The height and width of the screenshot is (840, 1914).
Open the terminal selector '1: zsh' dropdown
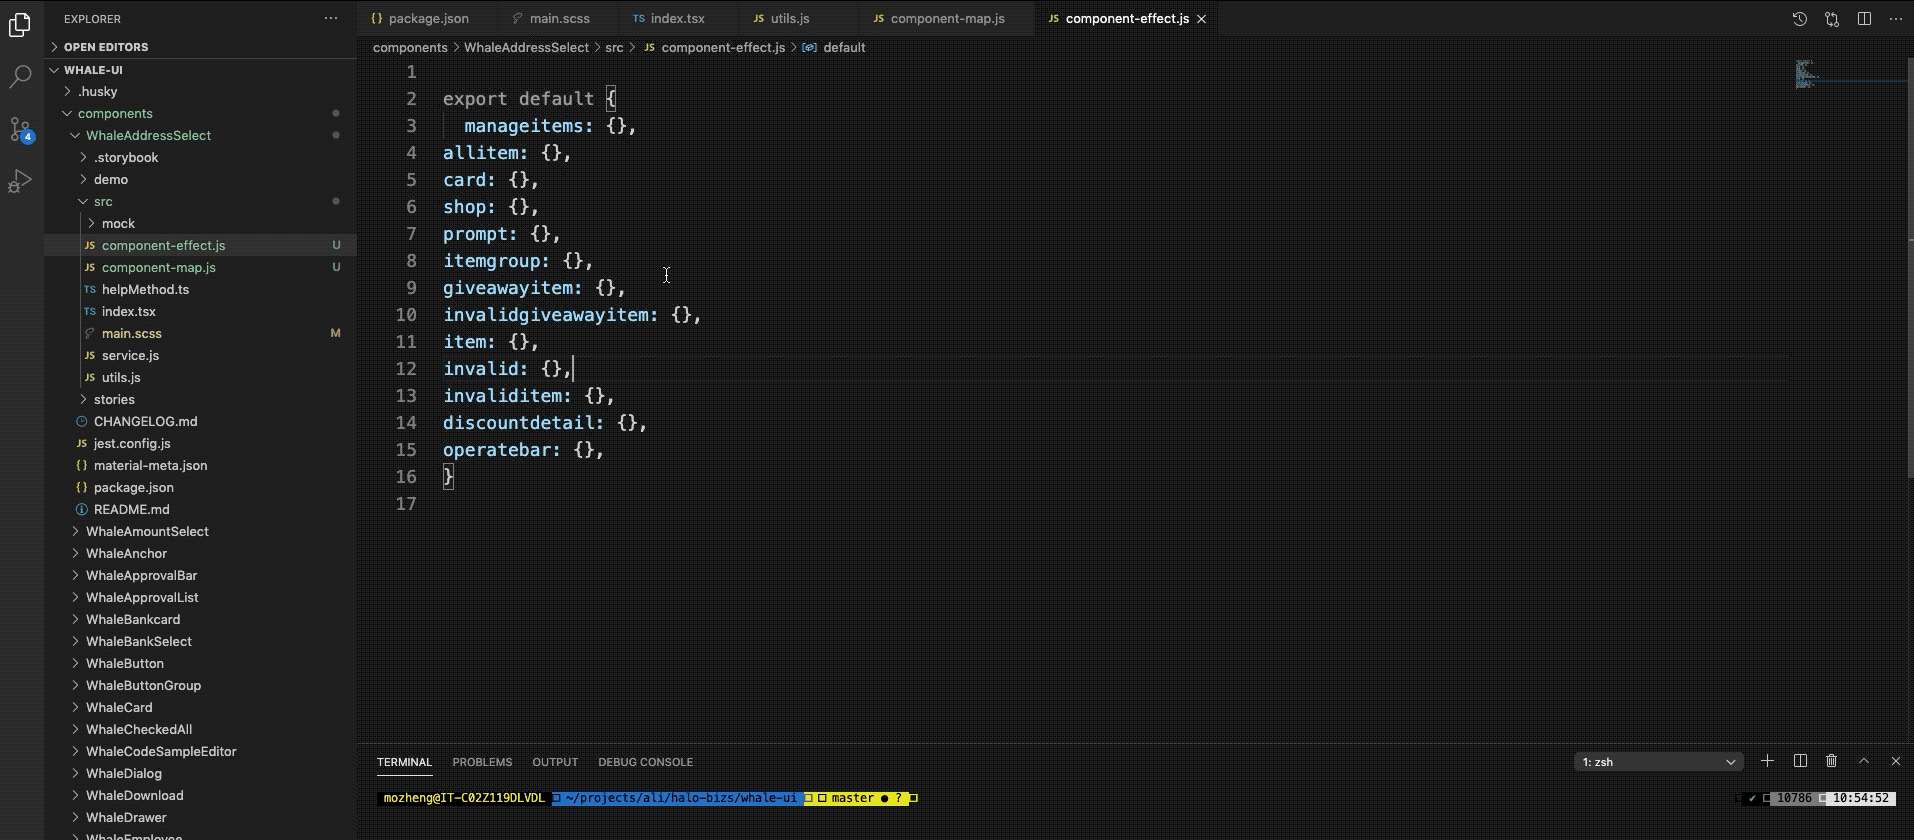(x=1658, y=762)
